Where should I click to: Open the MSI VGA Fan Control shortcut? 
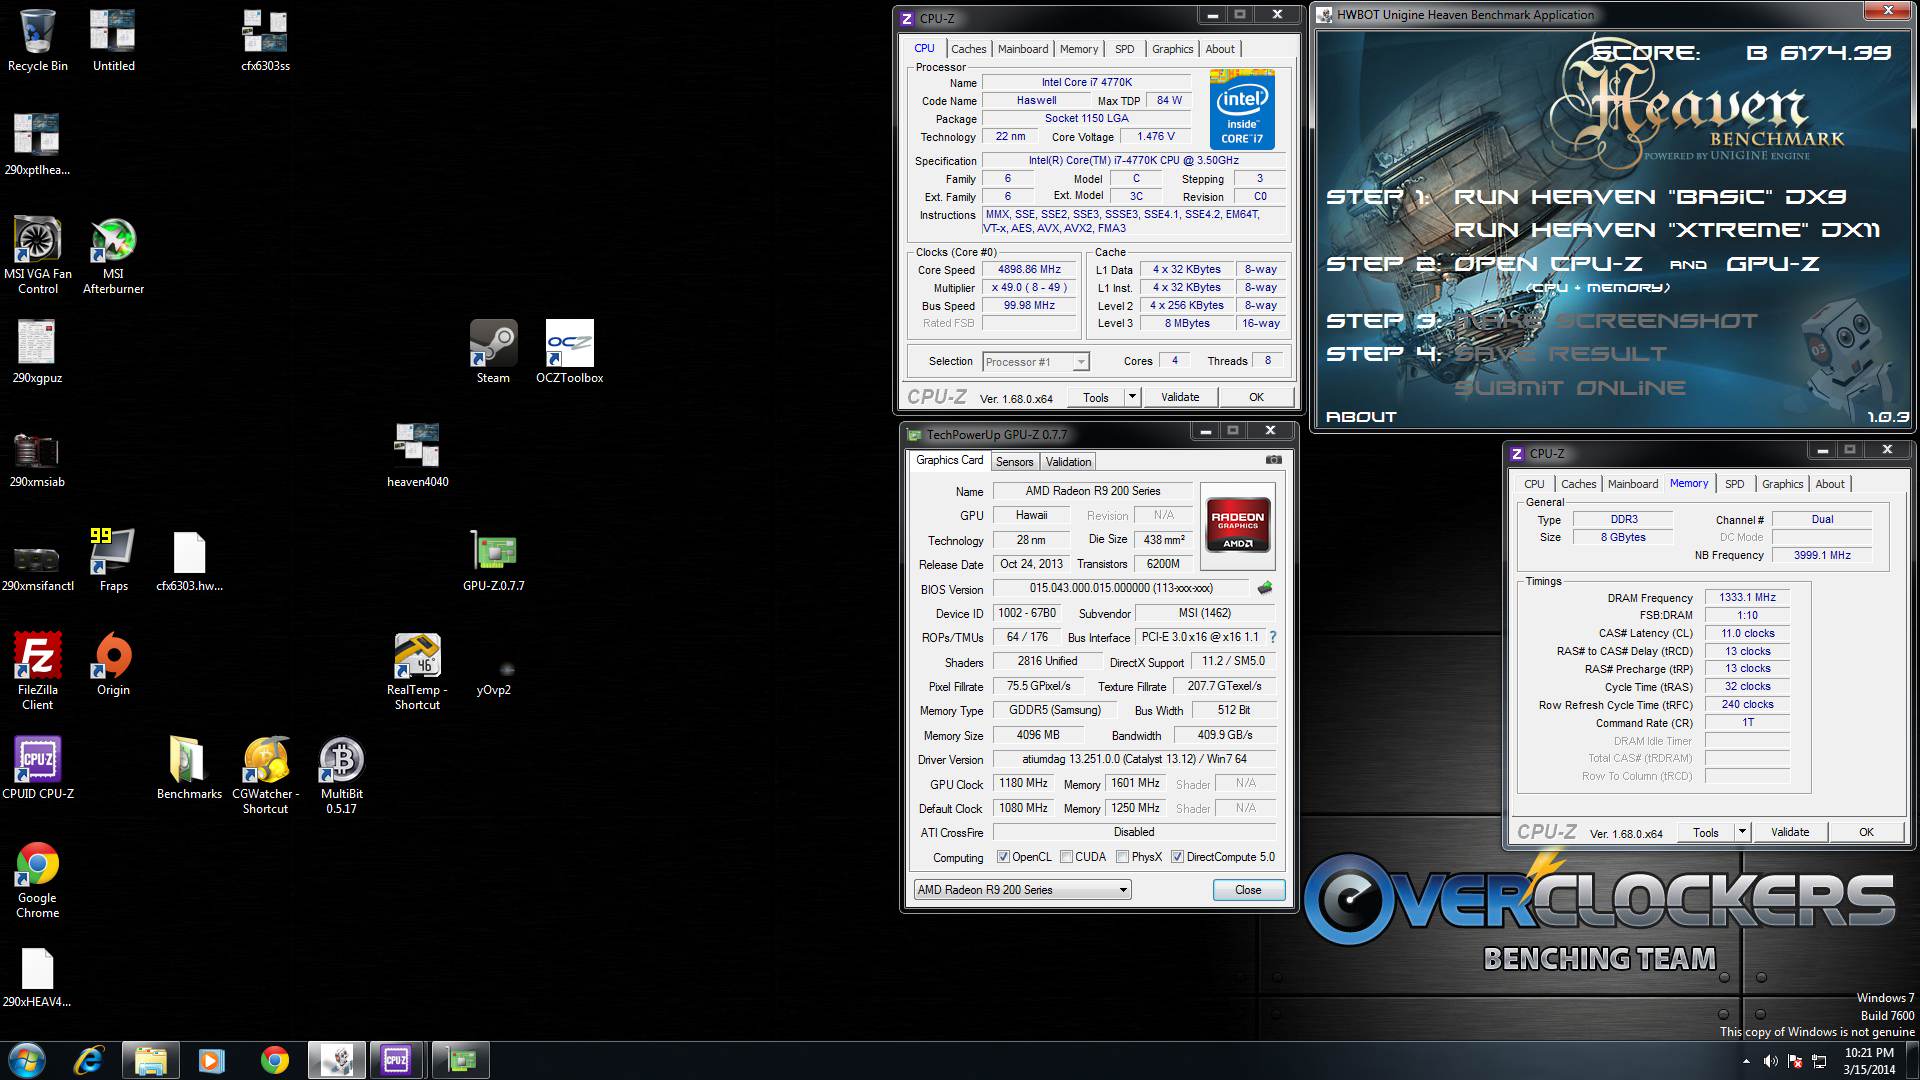click(x=38, y=255)
